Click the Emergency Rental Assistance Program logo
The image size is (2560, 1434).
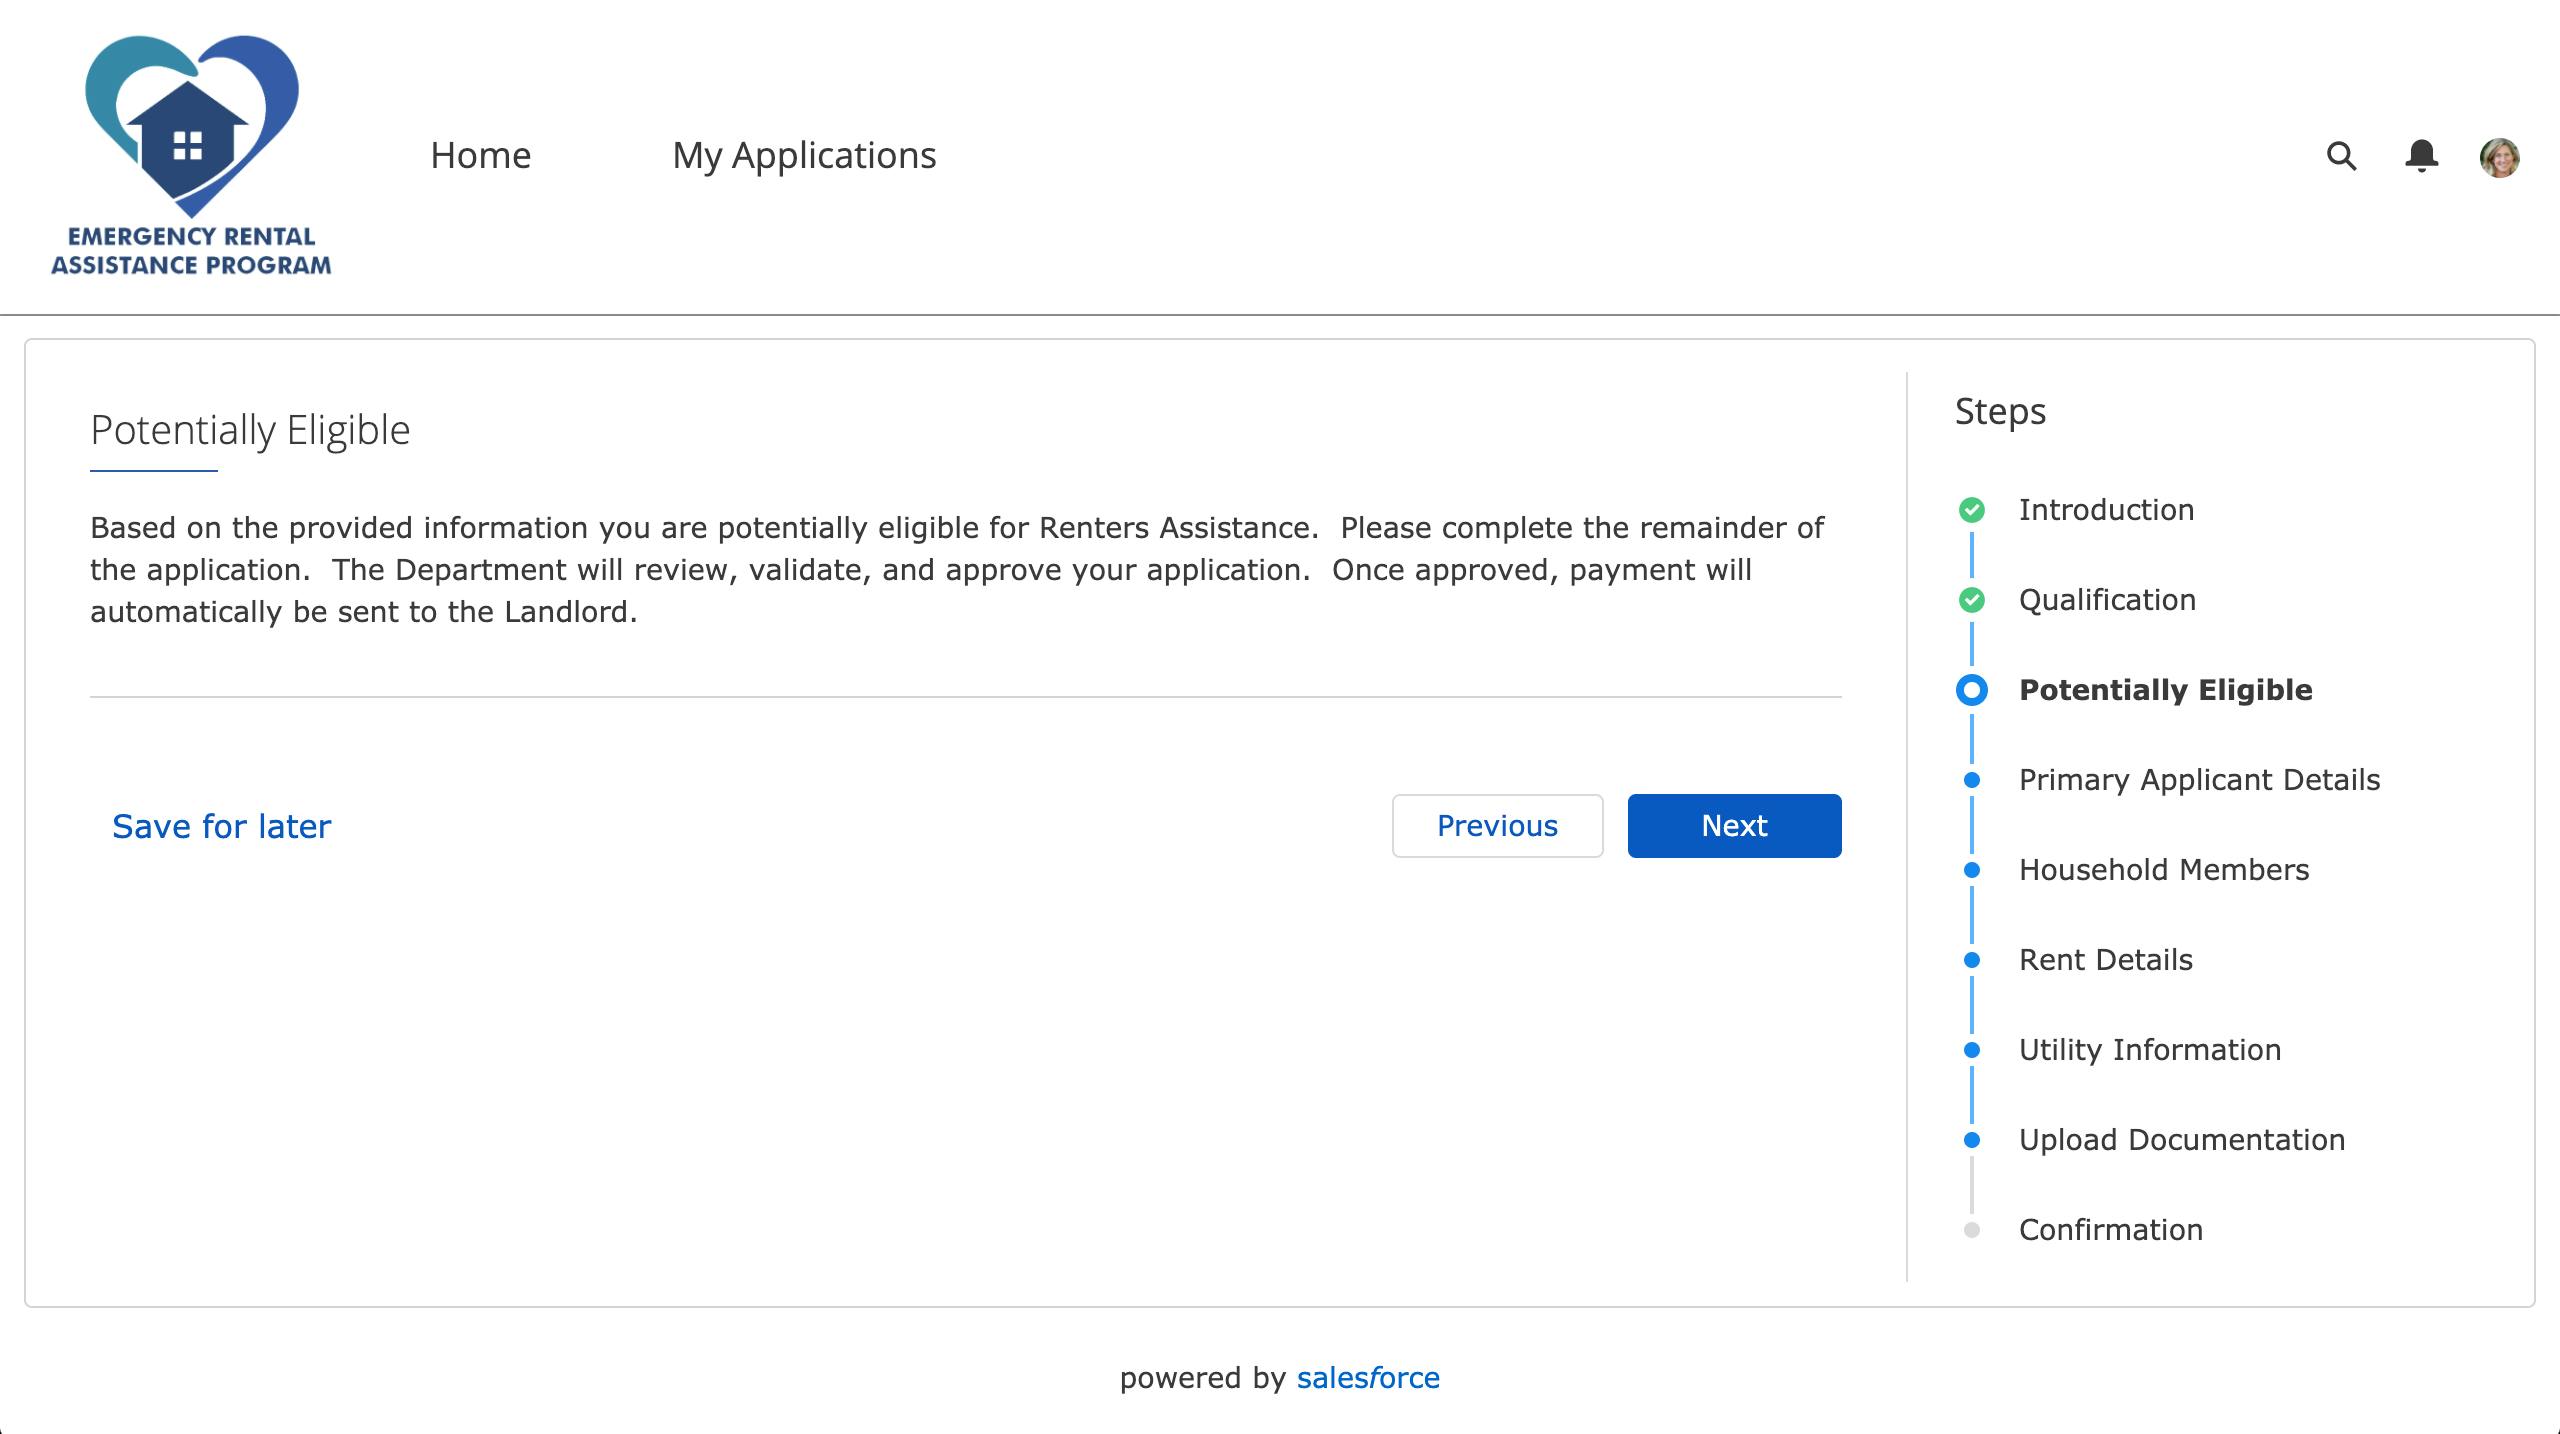tap(191, 156)
